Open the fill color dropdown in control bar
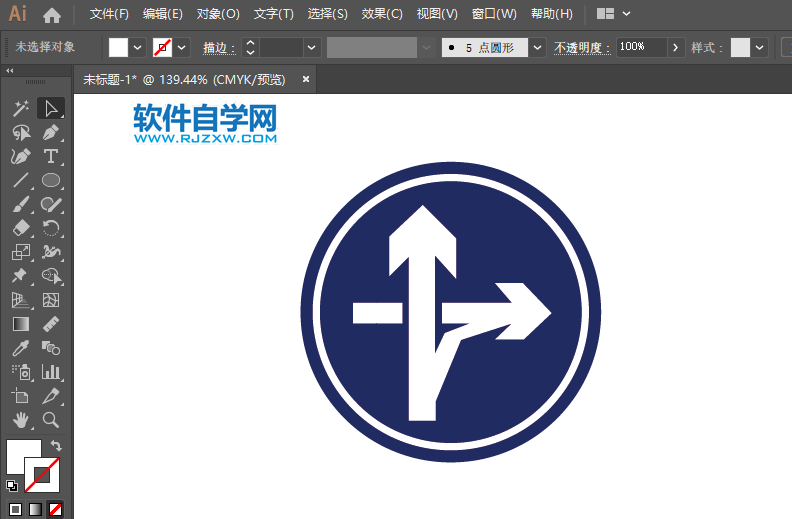This screenshot has height=519, width=792. (x=137, y=48)
